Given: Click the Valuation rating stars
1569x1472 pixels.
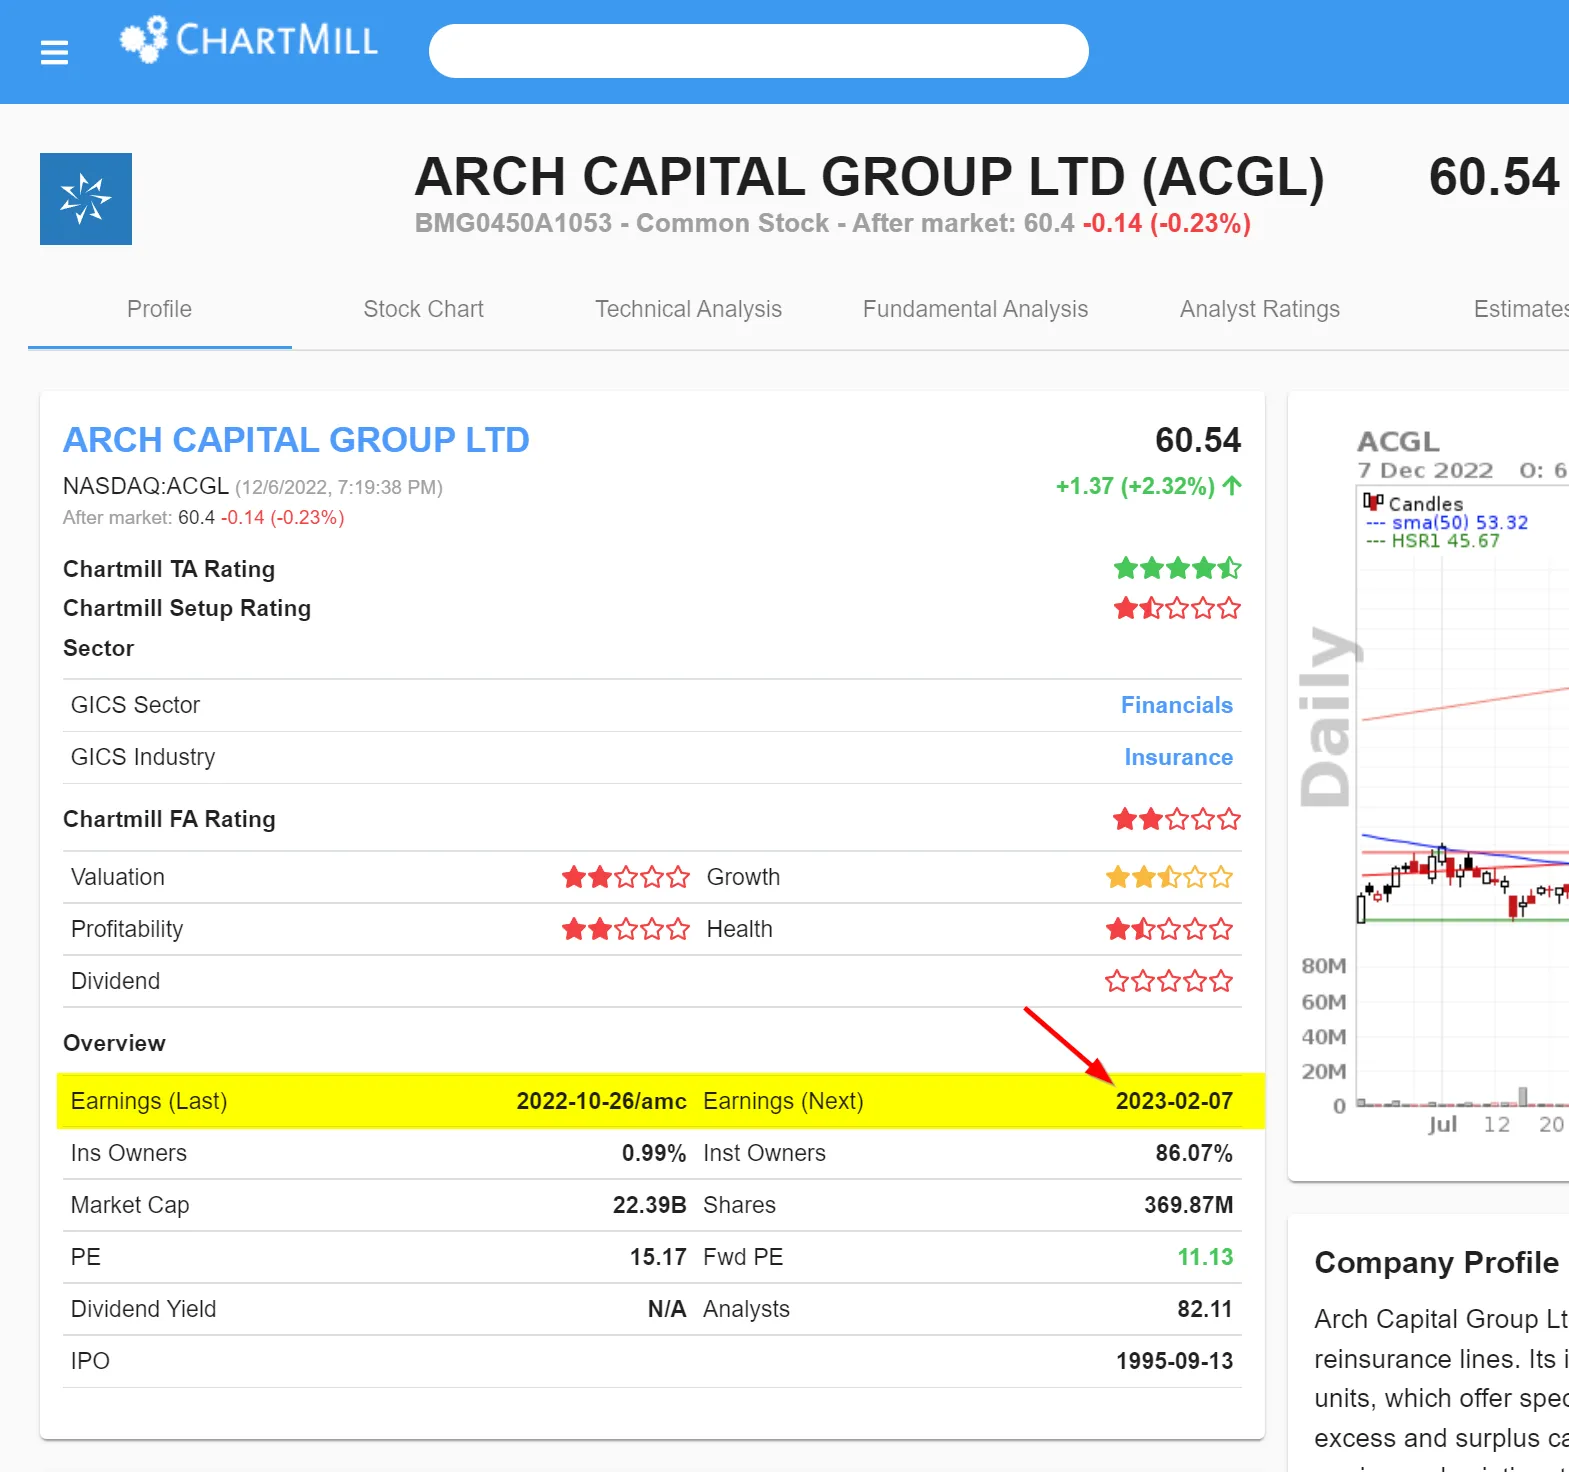Looking at the screenshot, I should tap(626, 877).
